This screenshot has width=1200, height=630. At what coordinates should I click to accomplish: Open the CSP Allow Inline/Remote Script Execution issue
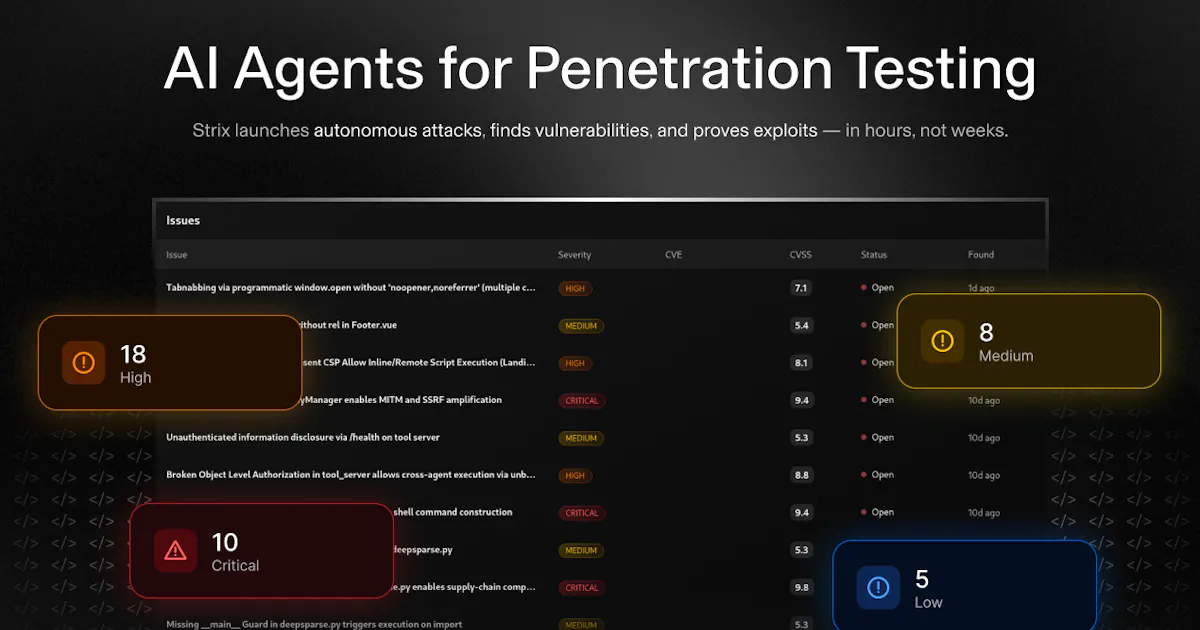[418, 362]
